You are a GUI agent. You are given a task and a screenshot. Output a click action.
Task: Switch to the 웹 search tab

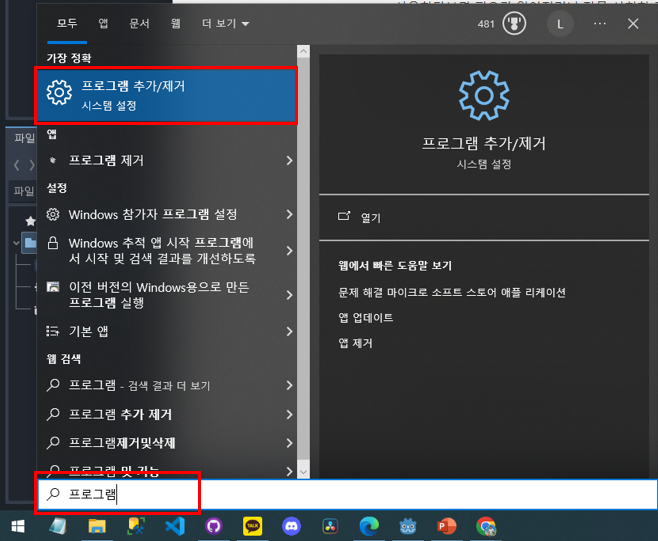(x=175, y=24)
